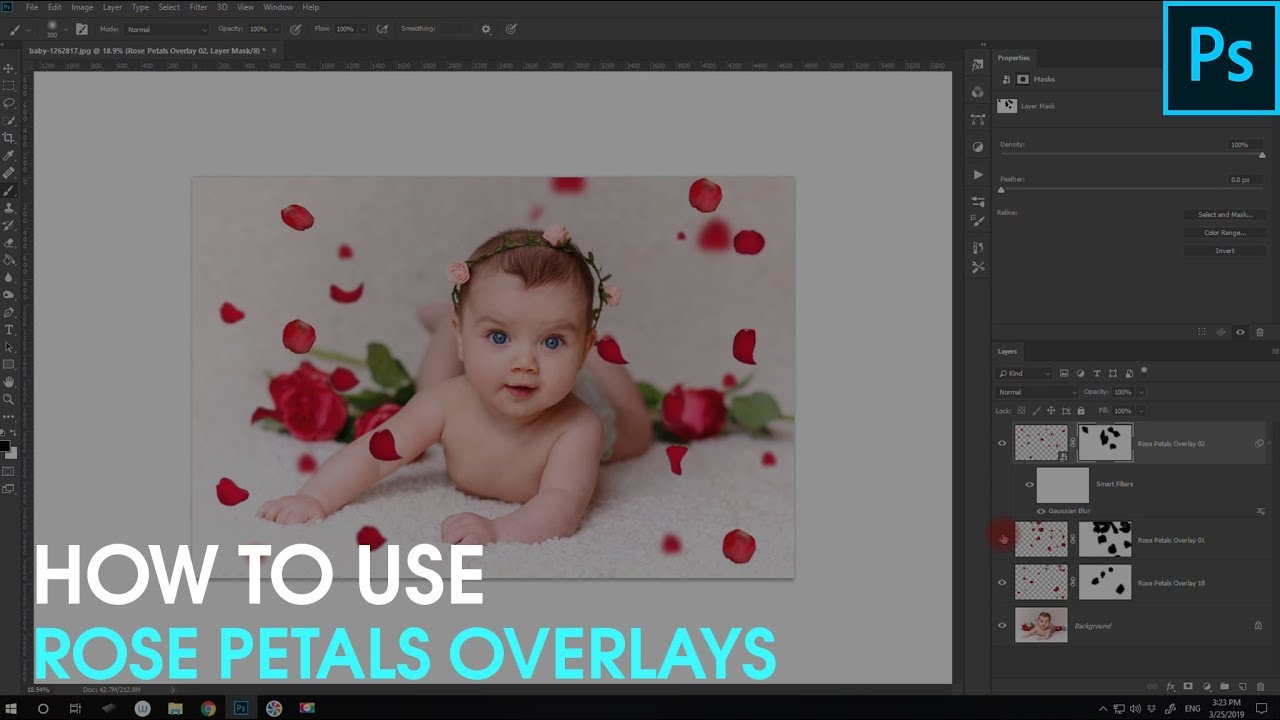Open Gaussian Blur filter blending options icon
This screenshot has height=720, width=1280.
1260,511
